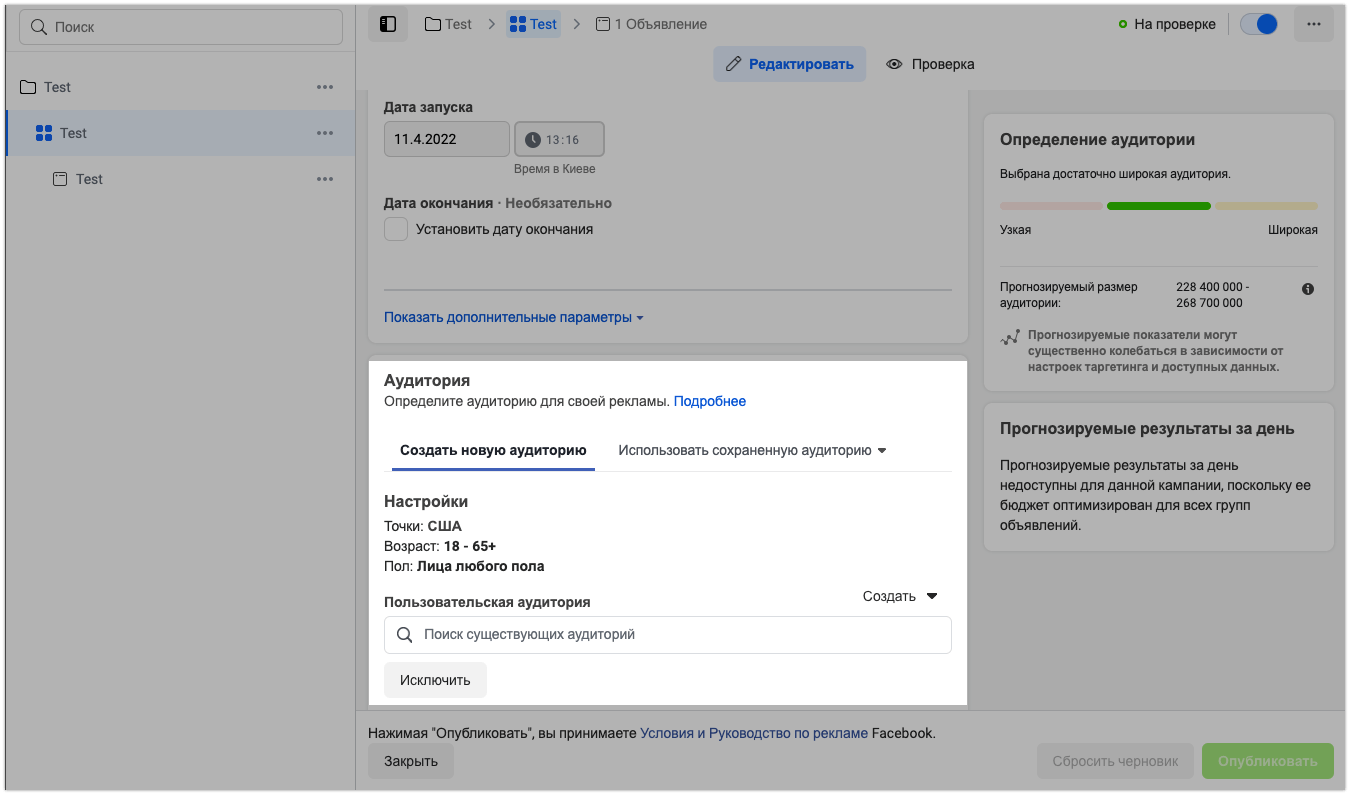Toggle the sidebar panel icon
The width and height of the screenshot is (1350, 795).
pyautogui.click(x=388, y=24)
